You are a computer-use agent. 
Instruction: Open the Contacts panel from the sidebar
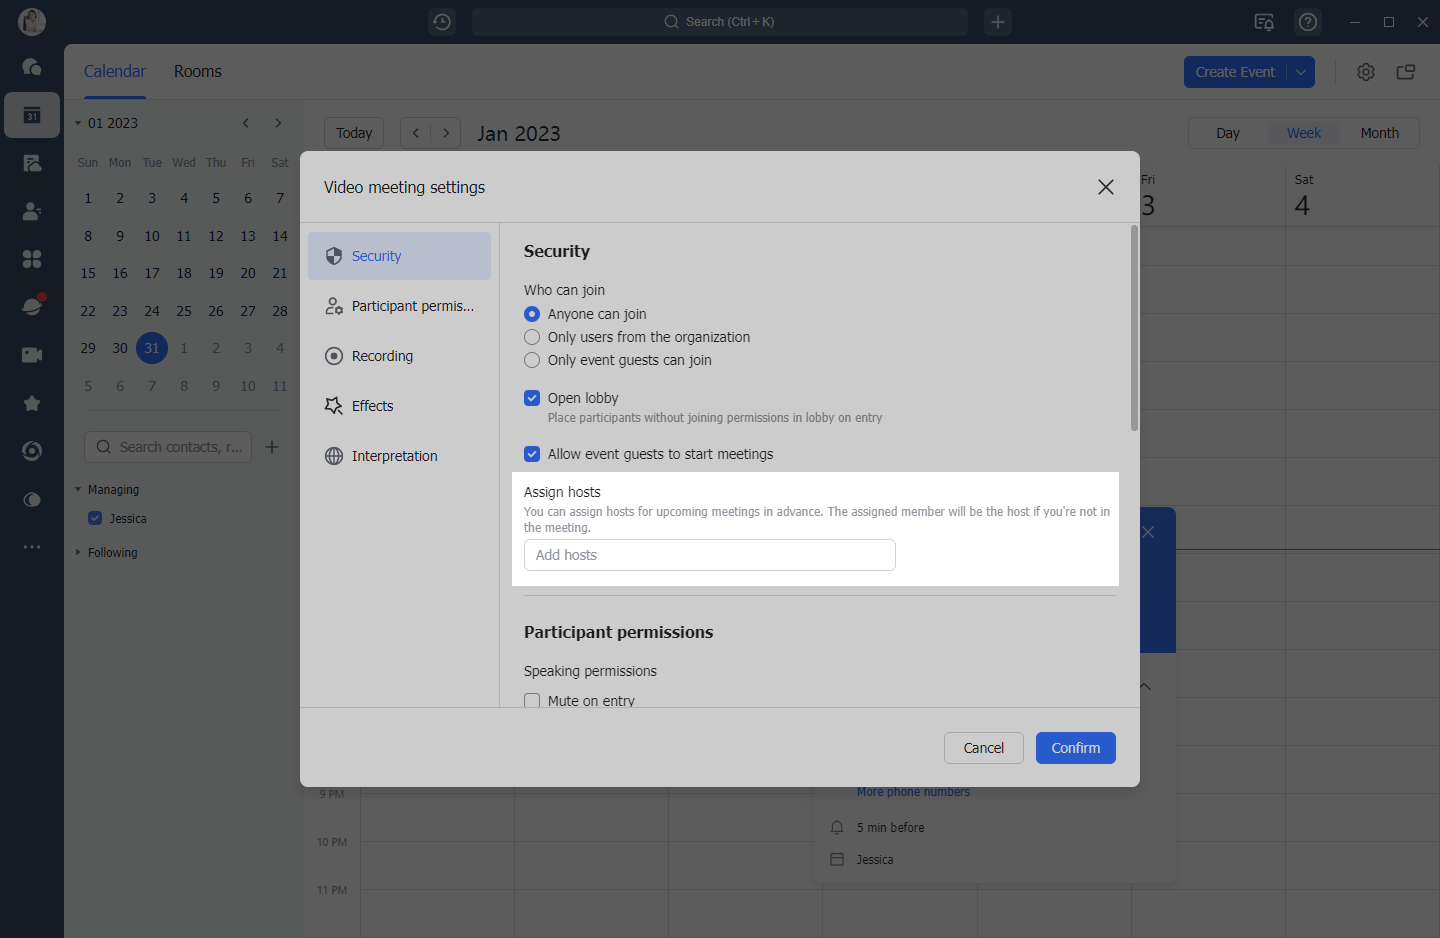[32, 211]
